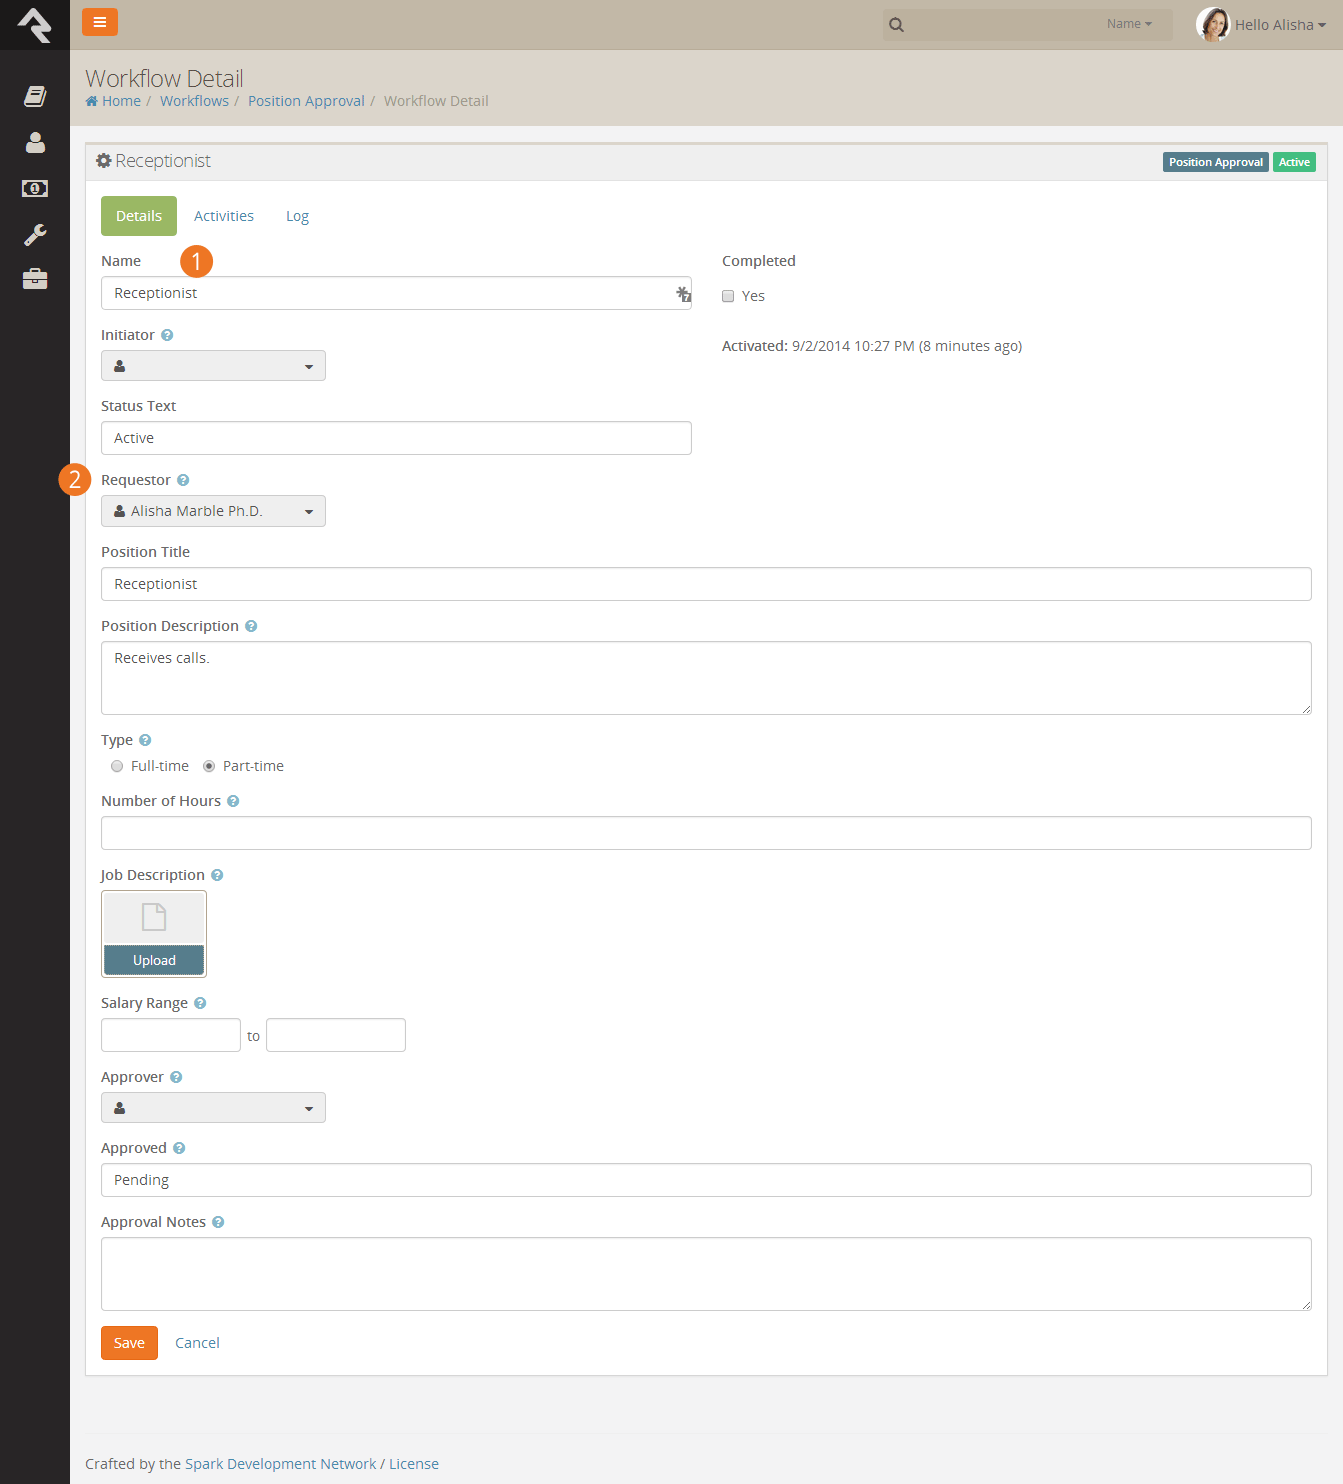Click the Save button
This screenshot has height=1484, width=1343.
[x=129, y=1343]
